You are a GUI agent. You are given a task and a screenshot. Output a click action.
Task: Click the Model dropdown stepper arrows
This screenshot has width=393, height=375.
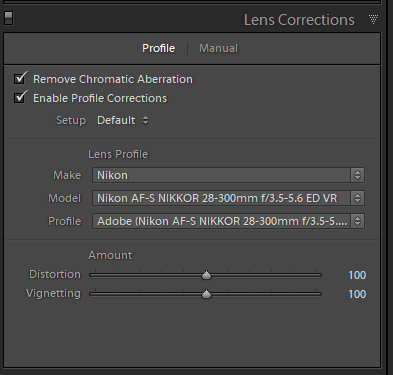[x=357, y=198]
